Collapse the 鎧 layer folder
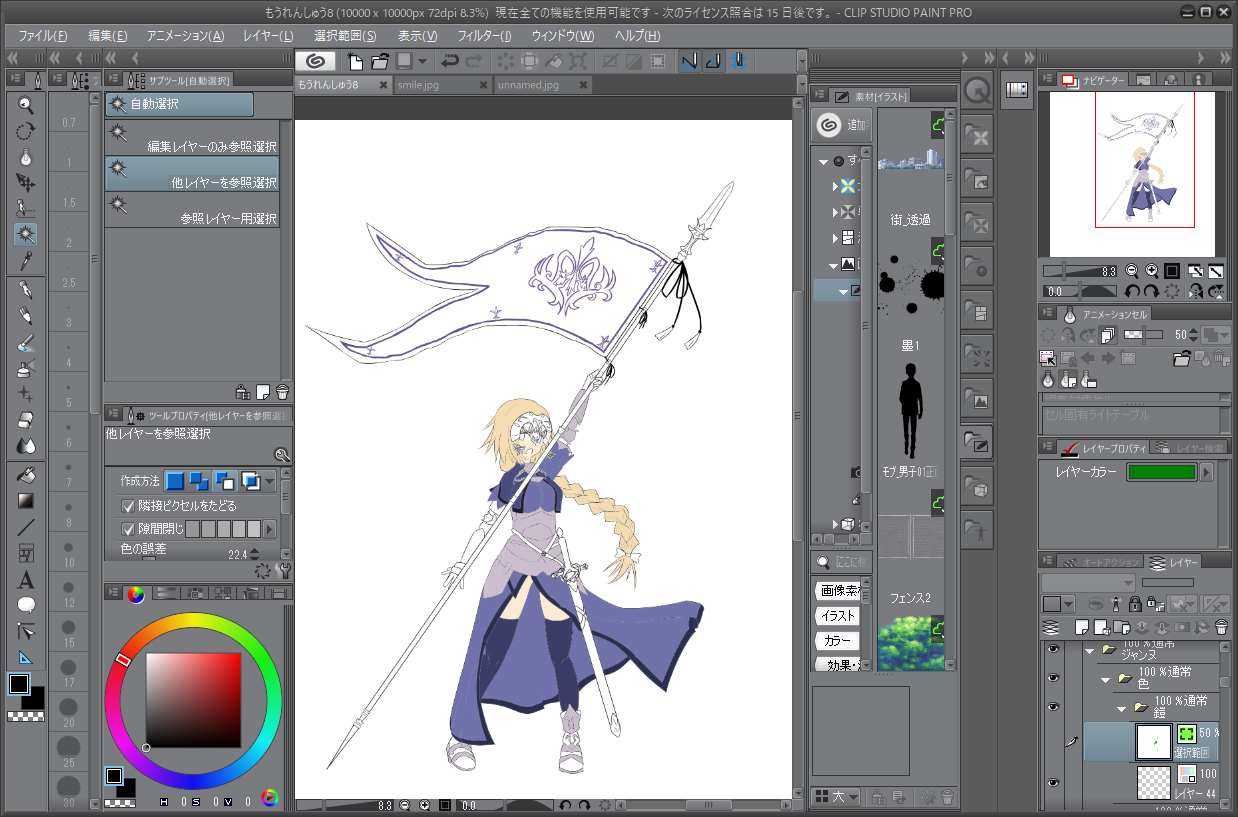 (1122, 707)
